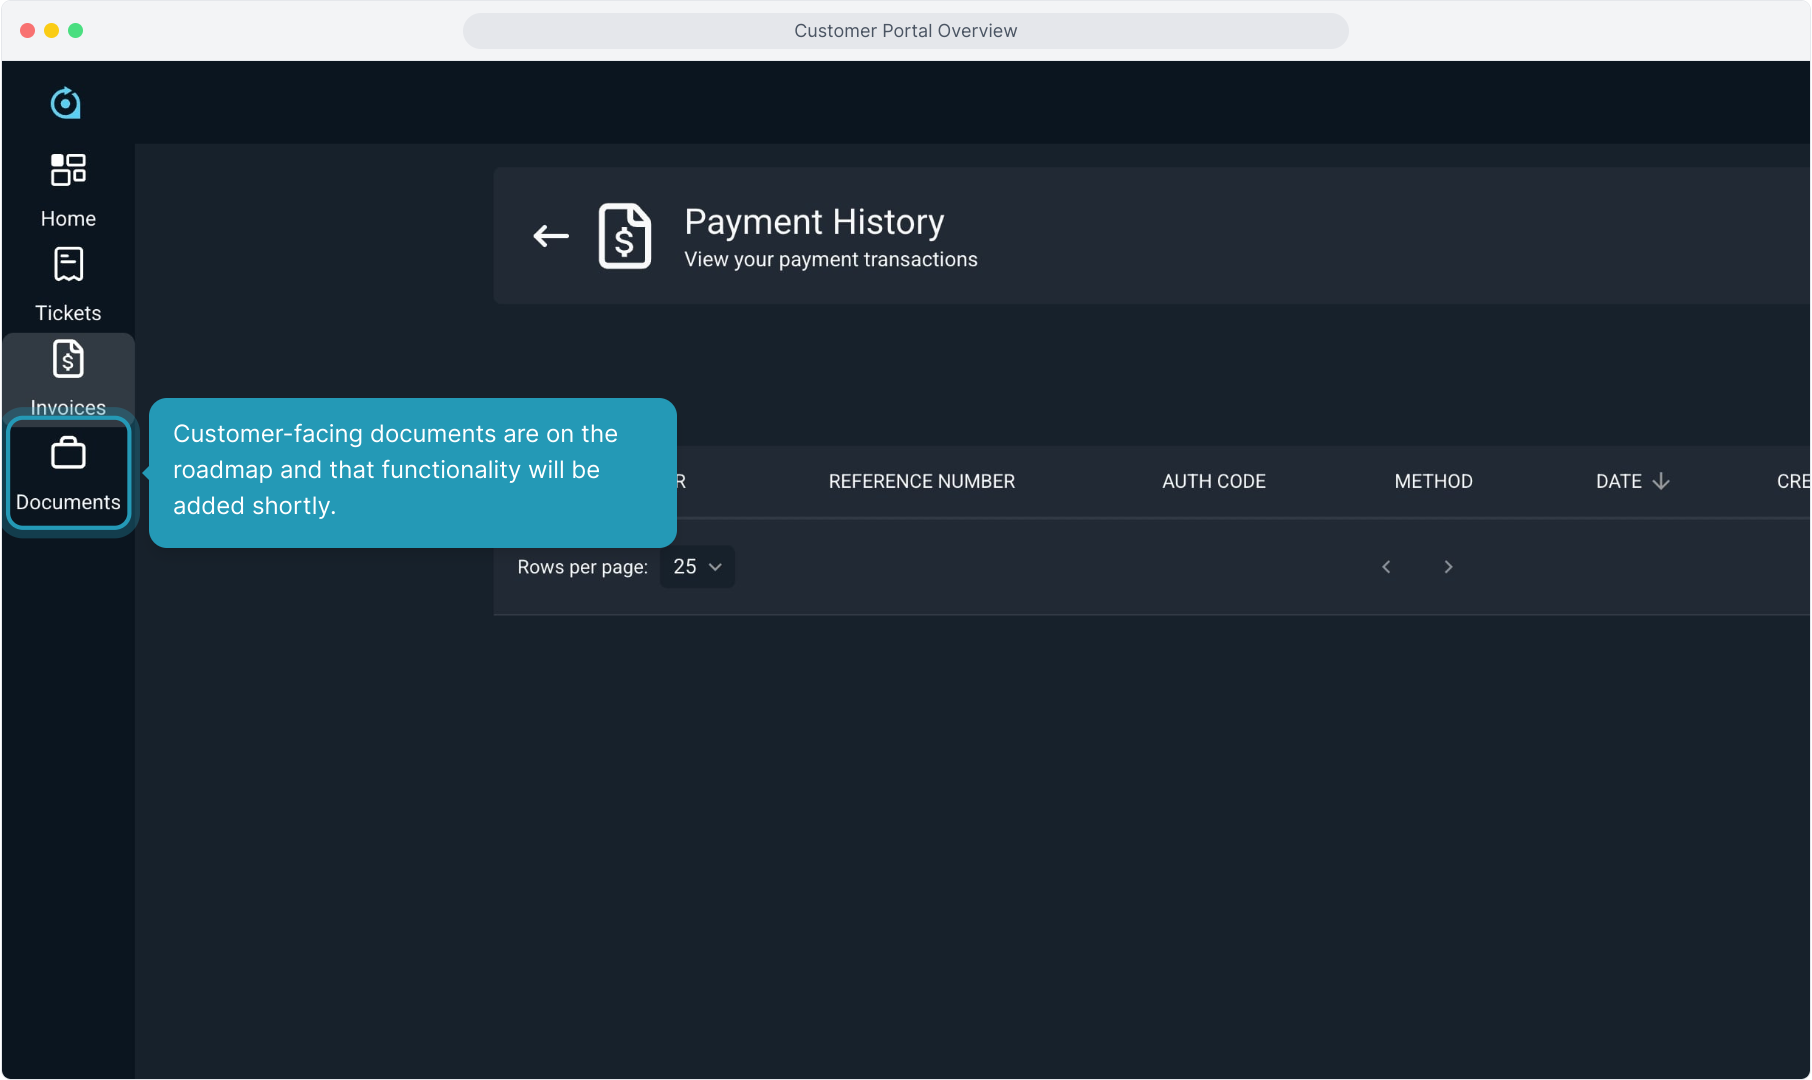Click the green maximize window button
1812x1080 pixels.
tap(76, 31)
